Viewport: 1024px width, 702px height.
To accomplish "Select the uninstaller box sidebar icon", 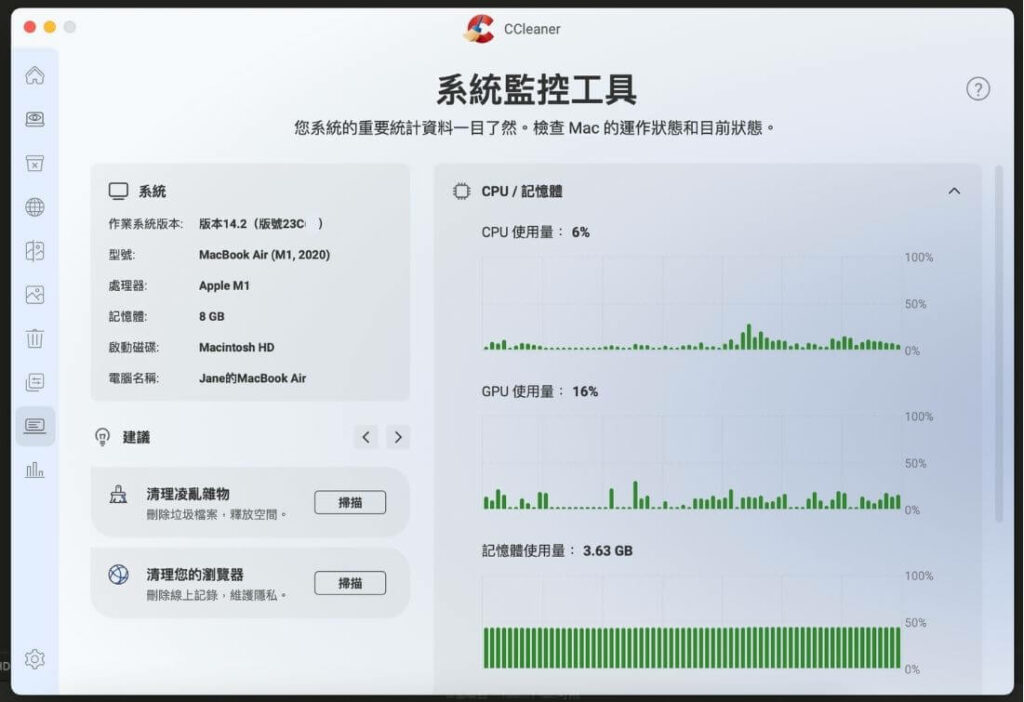I will coord(35,163).
